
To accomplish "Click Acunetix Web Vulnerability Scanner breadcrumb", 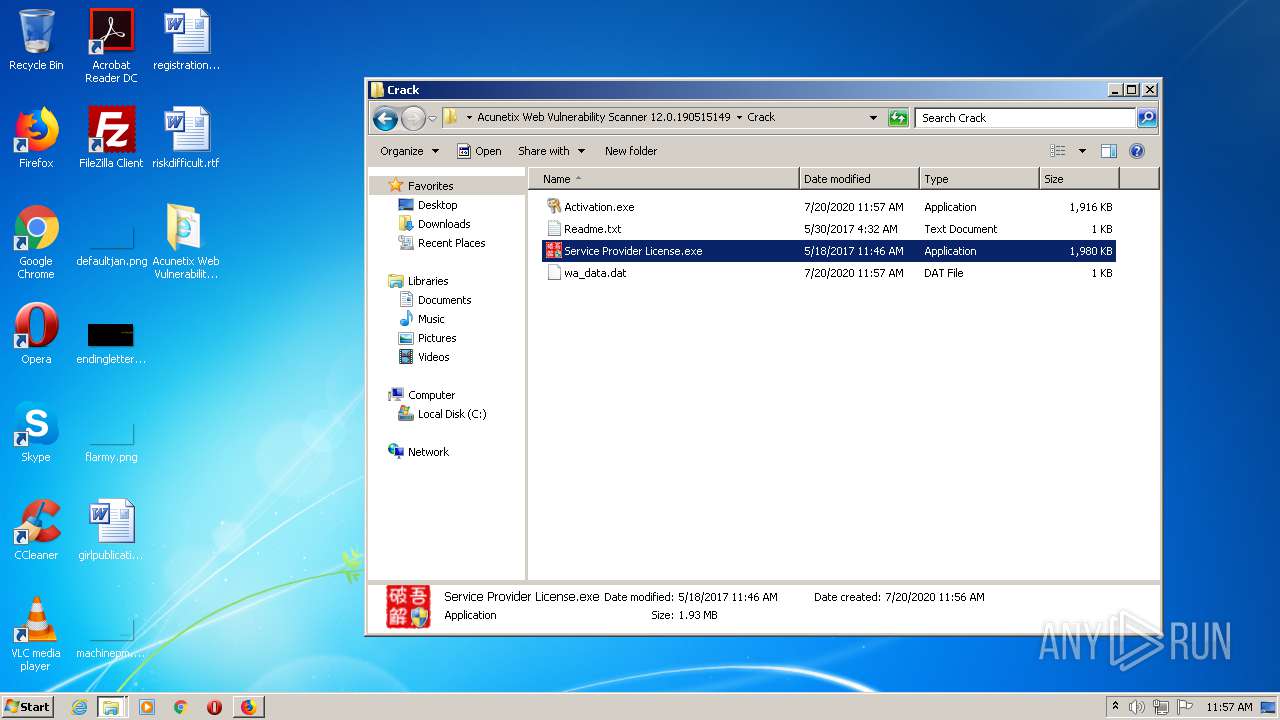I will click(603, 117).
